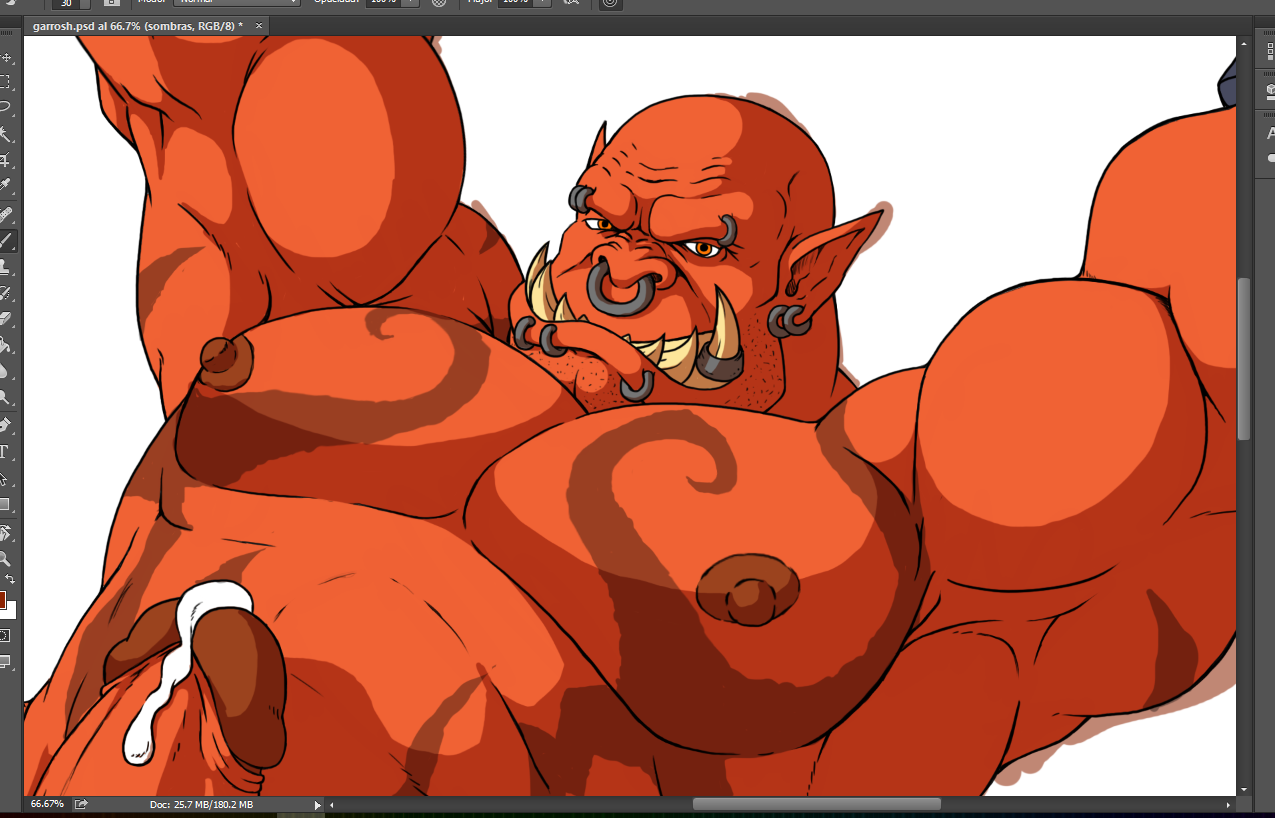The image size is (1275, 818).
Task: Select the Pen tool
Action: (x=6, y=426)
